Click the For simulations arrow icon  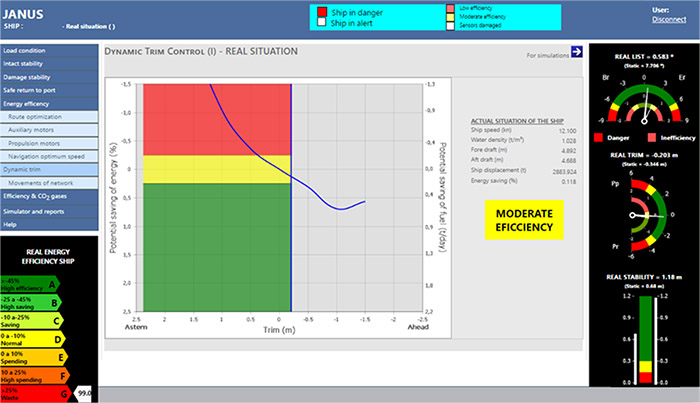point(576,52)
